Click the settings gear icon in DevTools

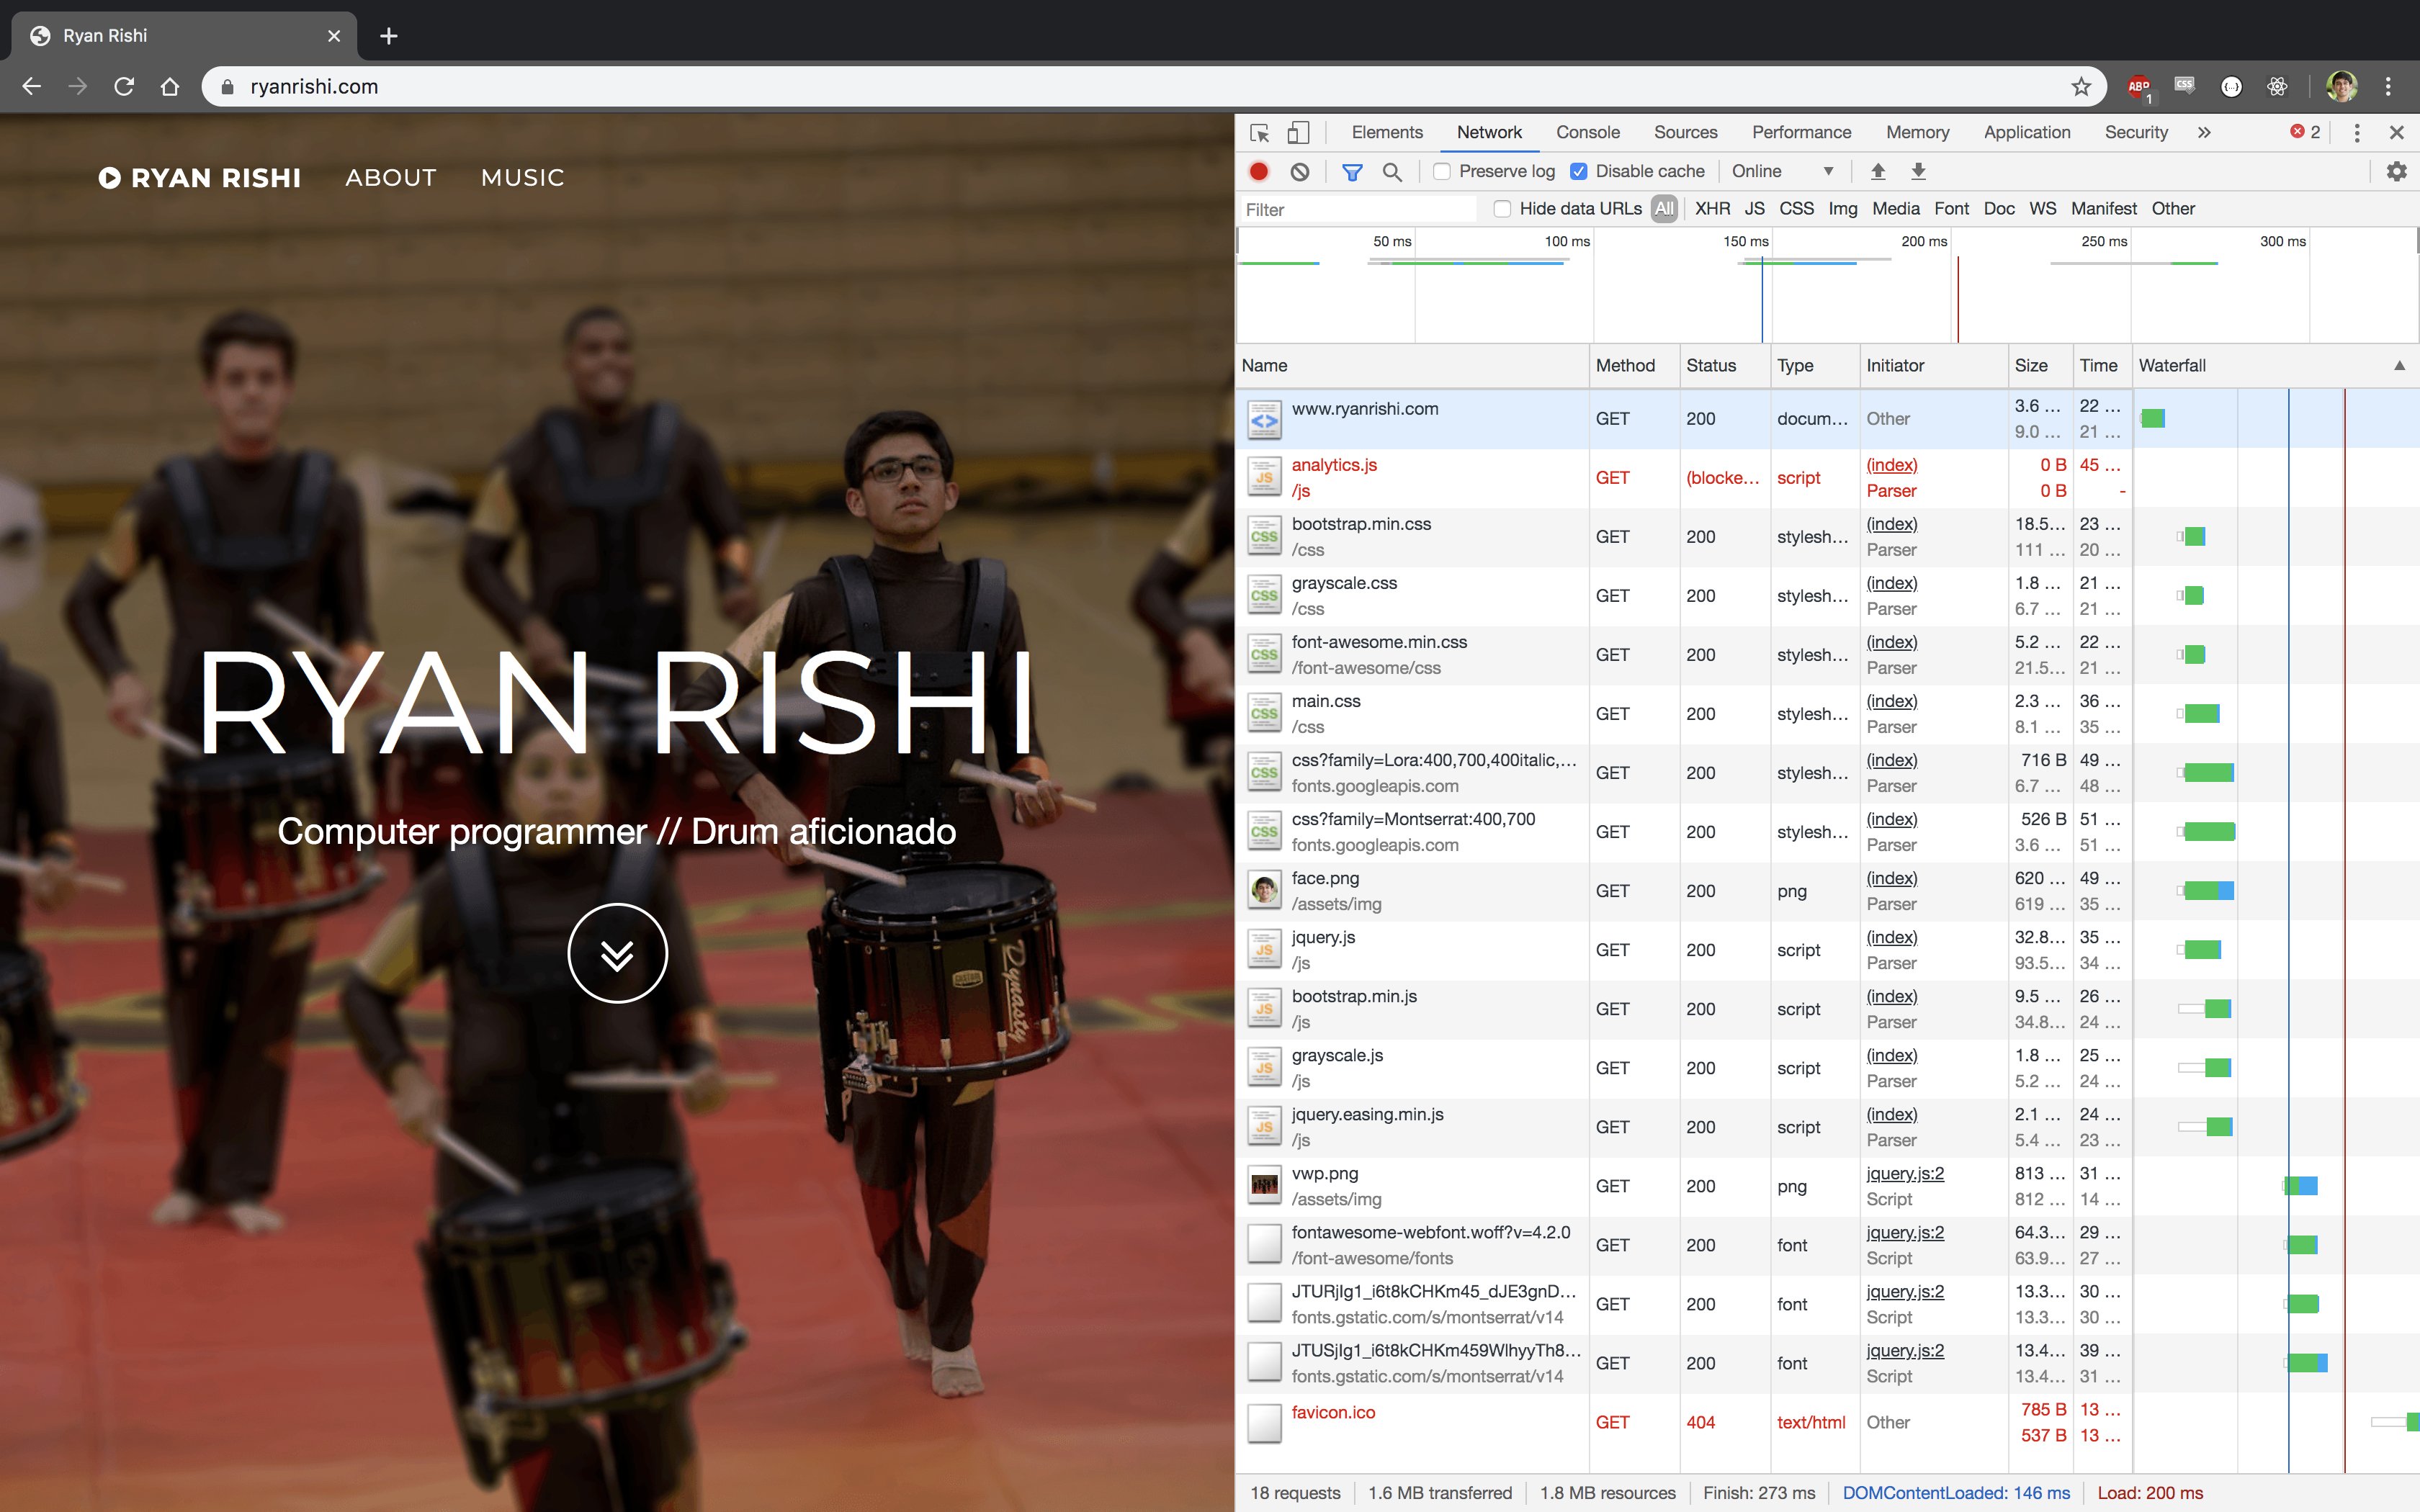tap(2401, 171)
